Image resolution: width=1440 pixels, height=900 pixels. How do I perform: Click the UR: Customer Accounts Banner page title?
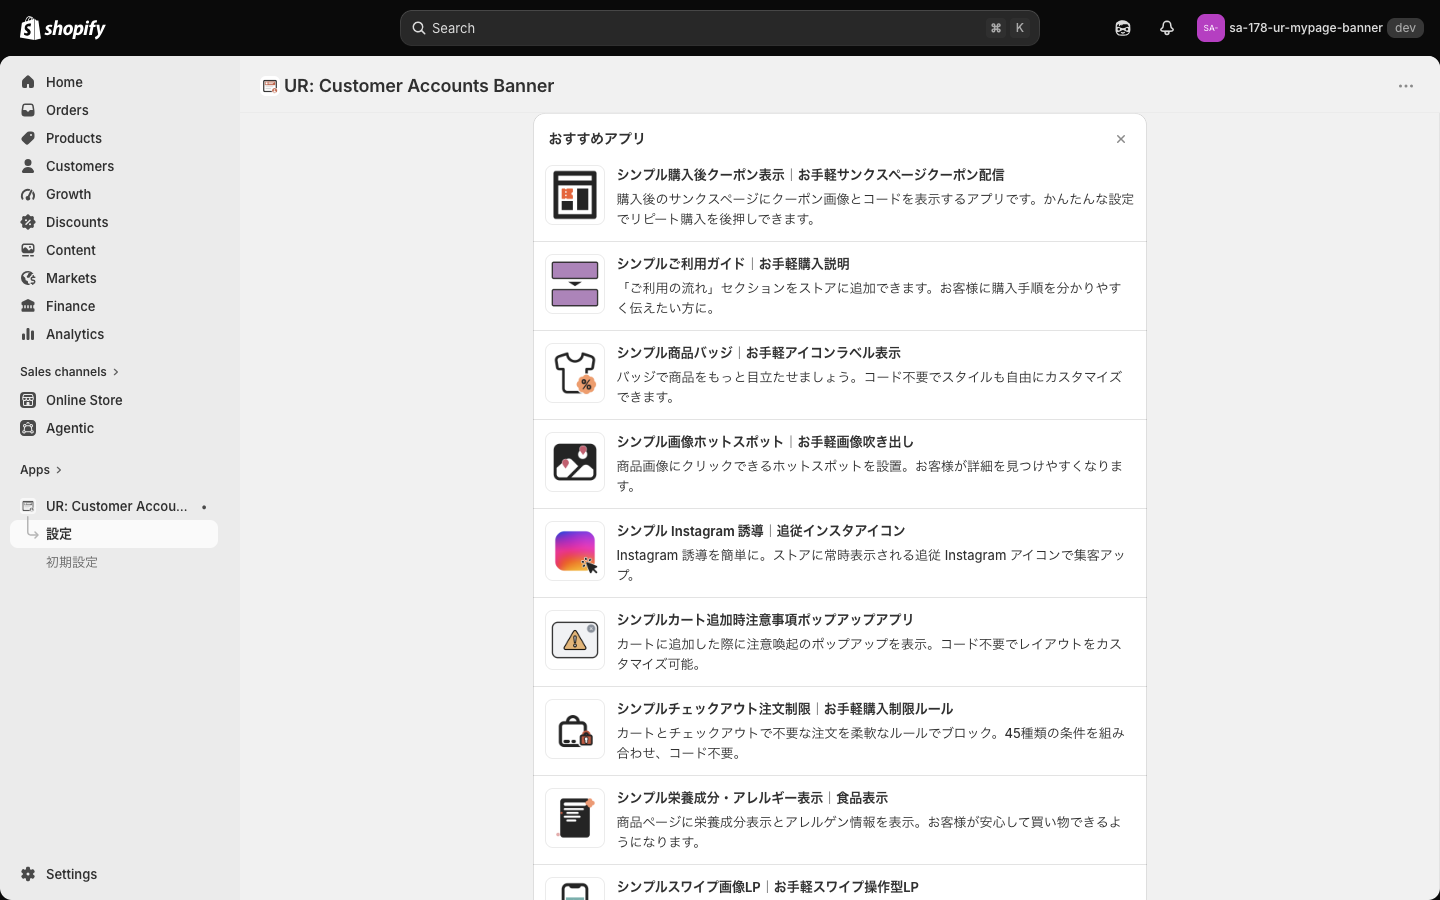point(419,86)
